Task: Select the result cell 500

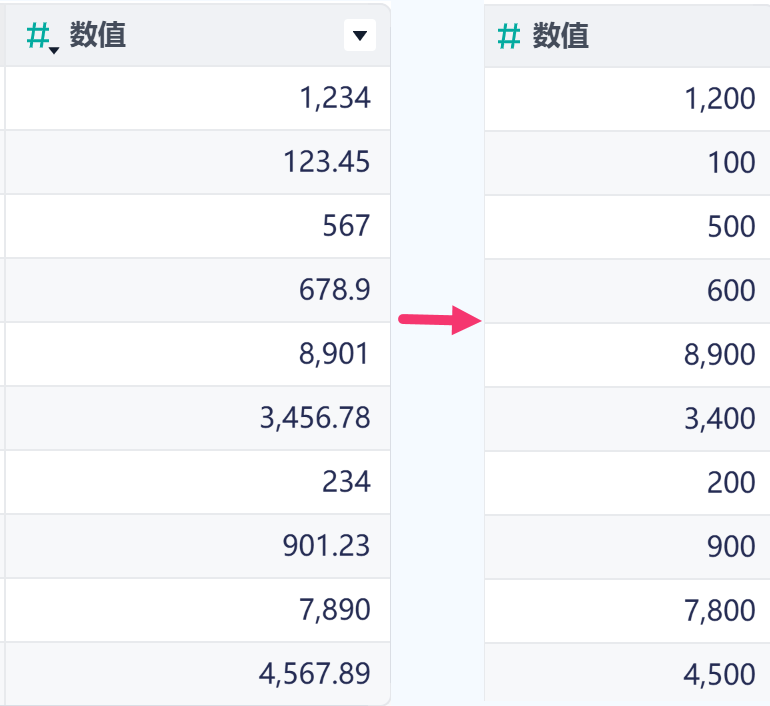Action: pos(627,227)
